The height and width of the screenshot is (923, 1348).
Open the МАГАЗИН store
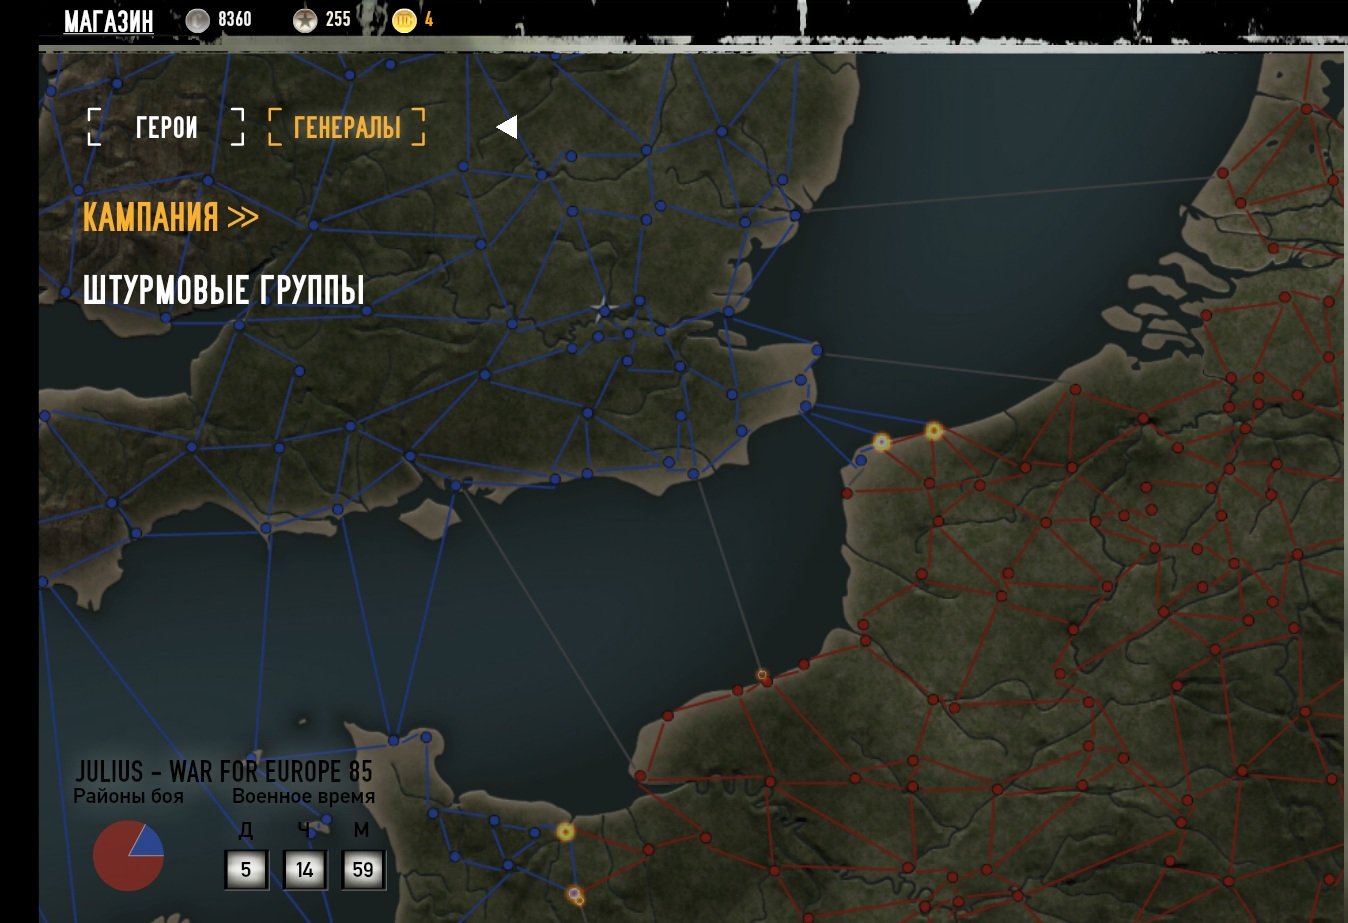click(109, 20)
